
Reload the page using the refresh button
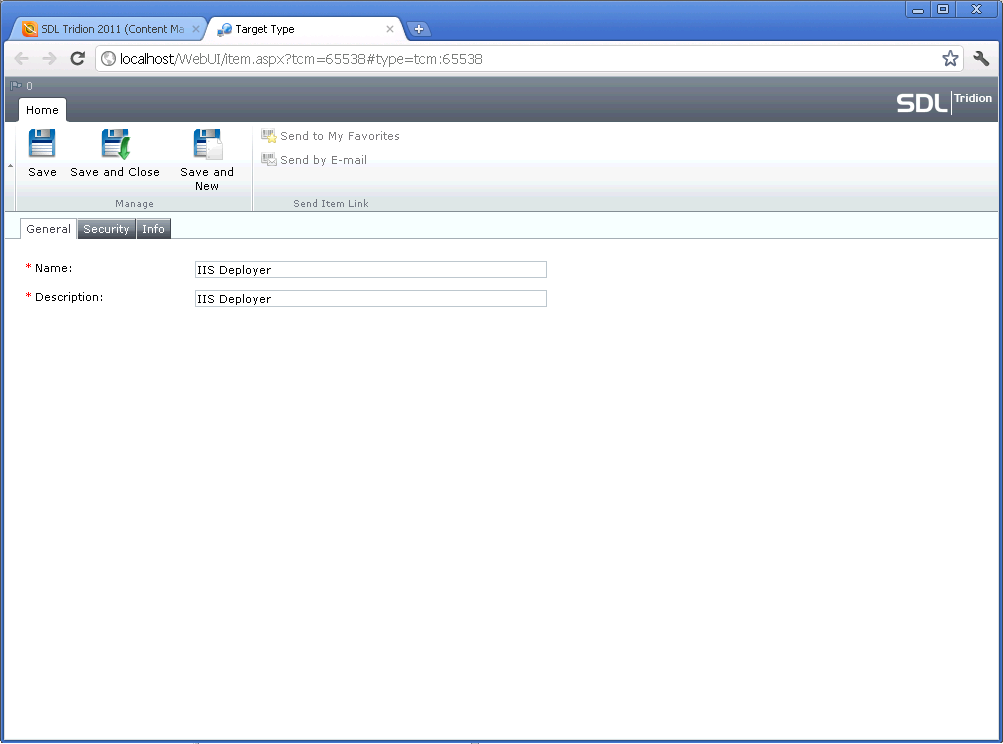pos(77,59)
